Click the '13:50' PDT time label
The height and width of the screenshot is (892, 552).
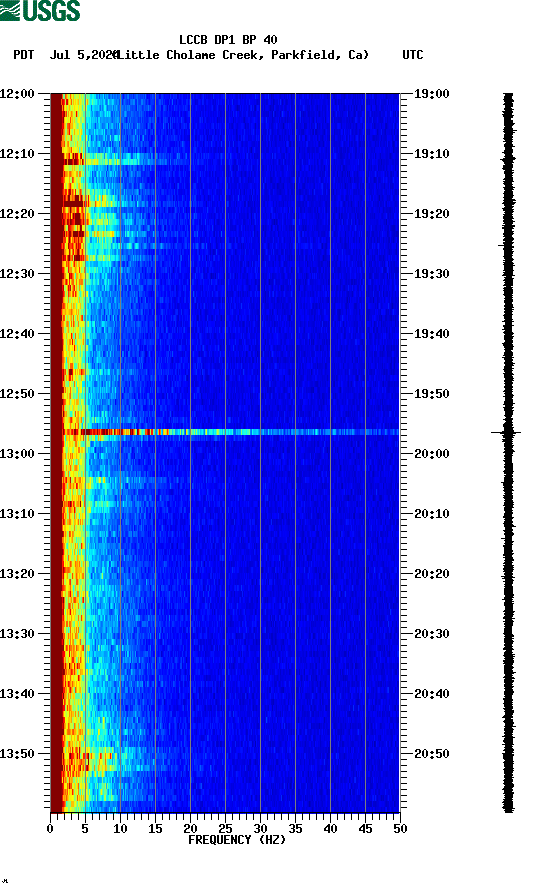click(18, 754)
